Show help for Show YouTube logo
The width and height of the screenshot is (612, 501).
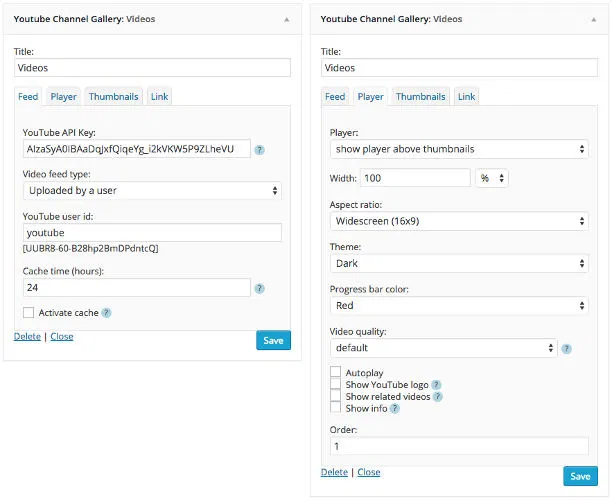[x=436, y=385]
